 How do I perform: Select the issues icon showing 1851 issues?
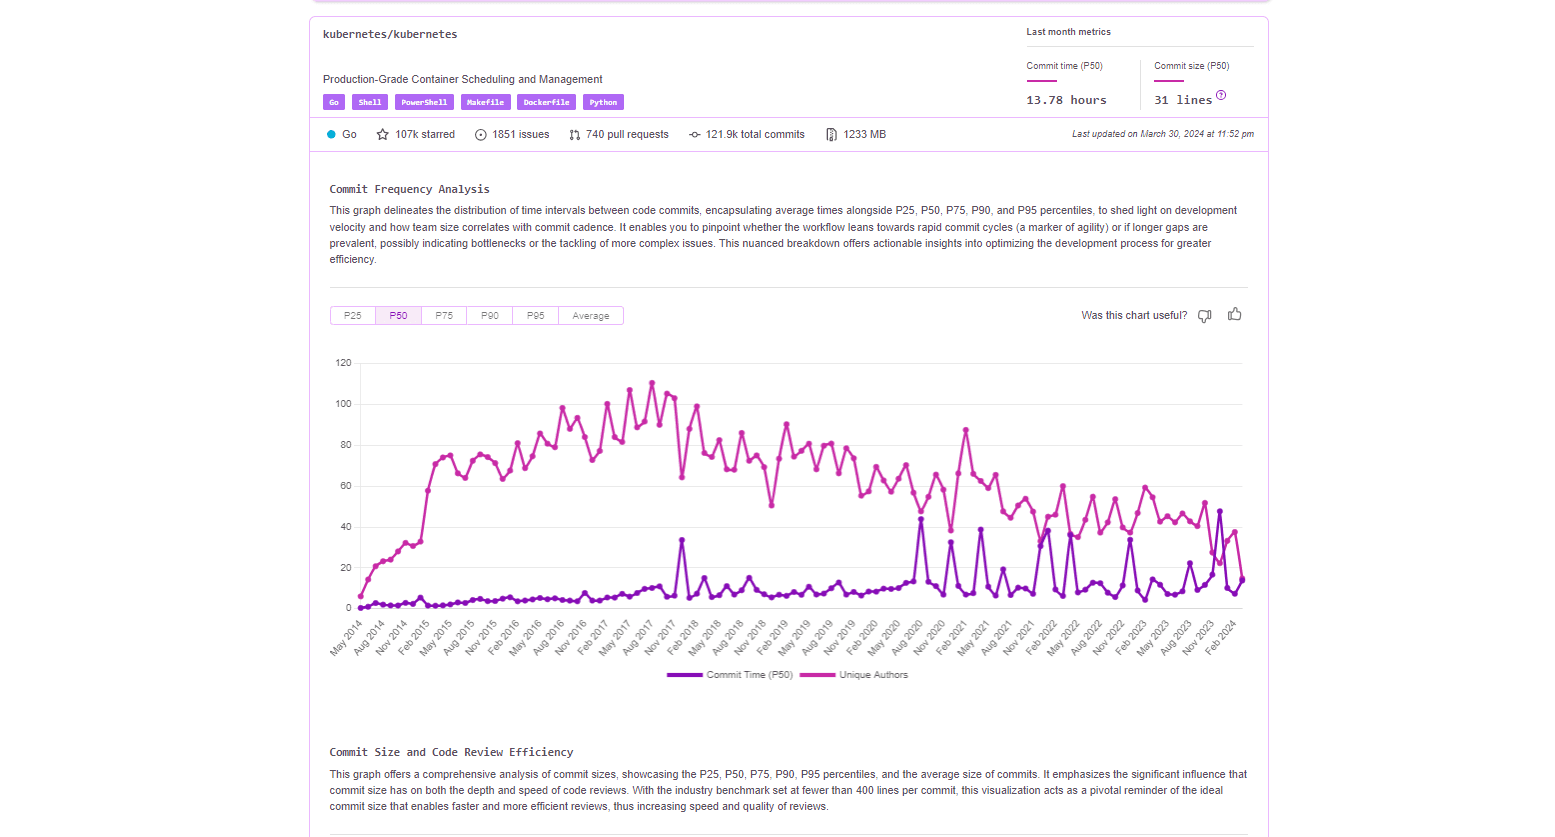(479, 134)
